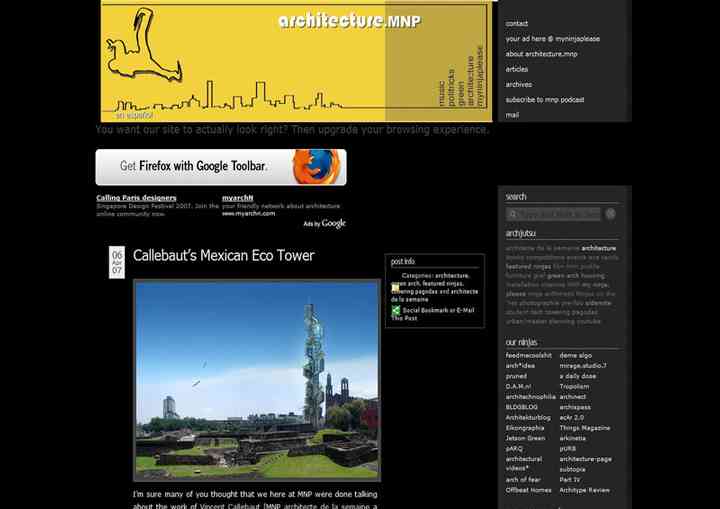
Task: Open 'Offbeat Homes' link
Action: pyautogui.click(x=529, y=490)
